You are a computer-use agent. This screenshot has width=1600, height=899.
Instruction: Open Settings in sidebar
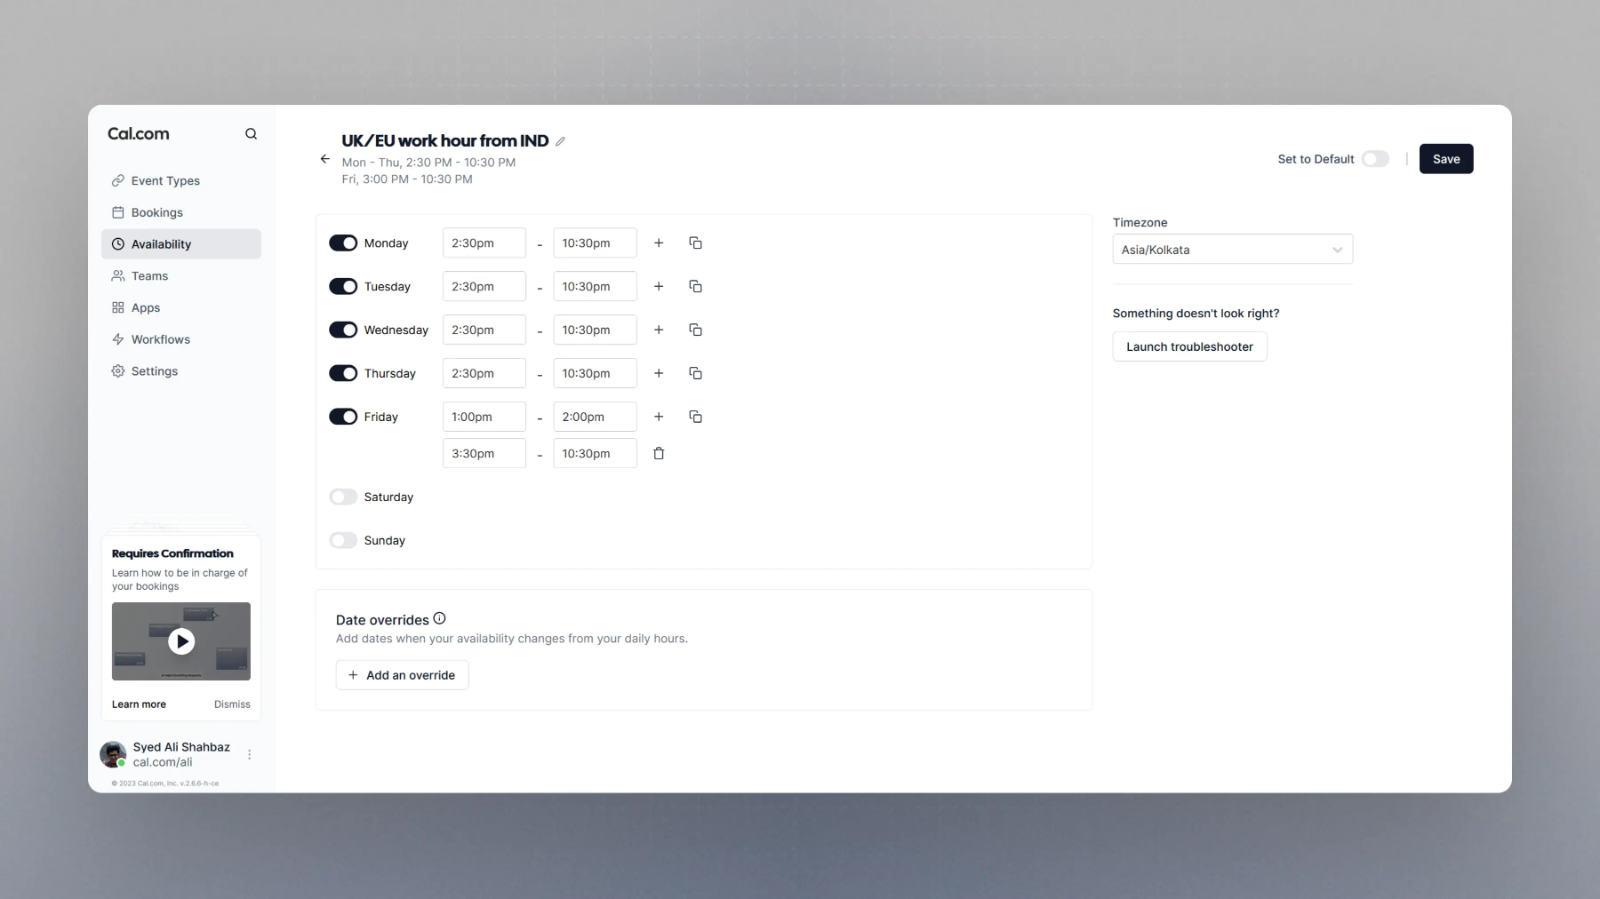click(181, 371)
